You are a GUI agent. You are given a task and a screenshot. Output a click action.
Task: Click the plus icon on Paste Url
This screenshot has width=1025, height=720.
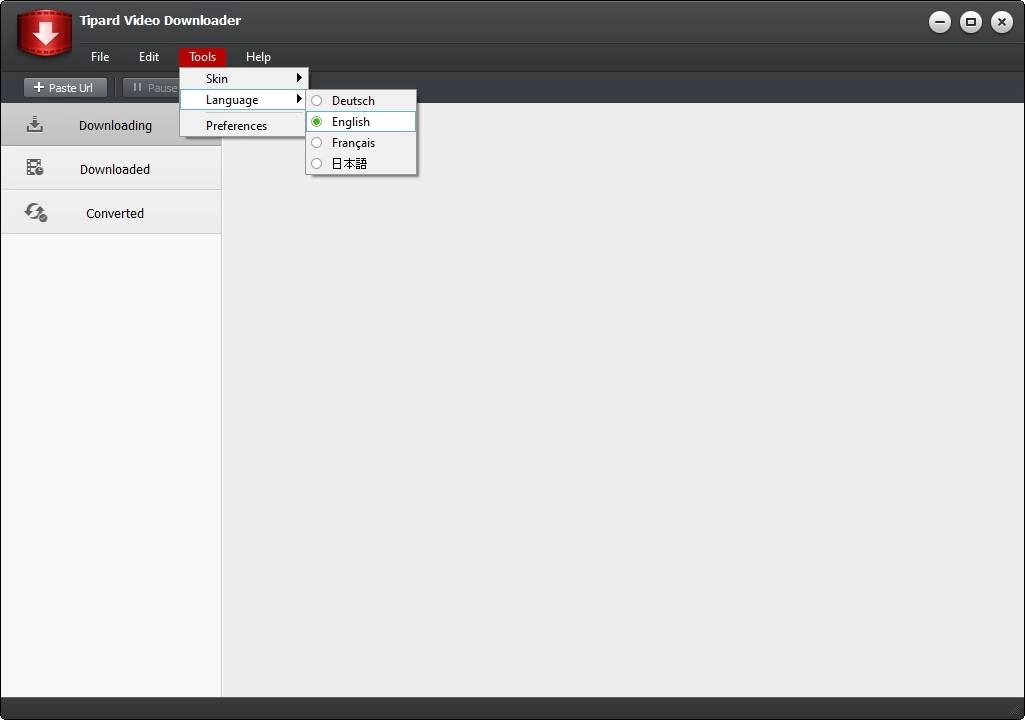(39, 87)
